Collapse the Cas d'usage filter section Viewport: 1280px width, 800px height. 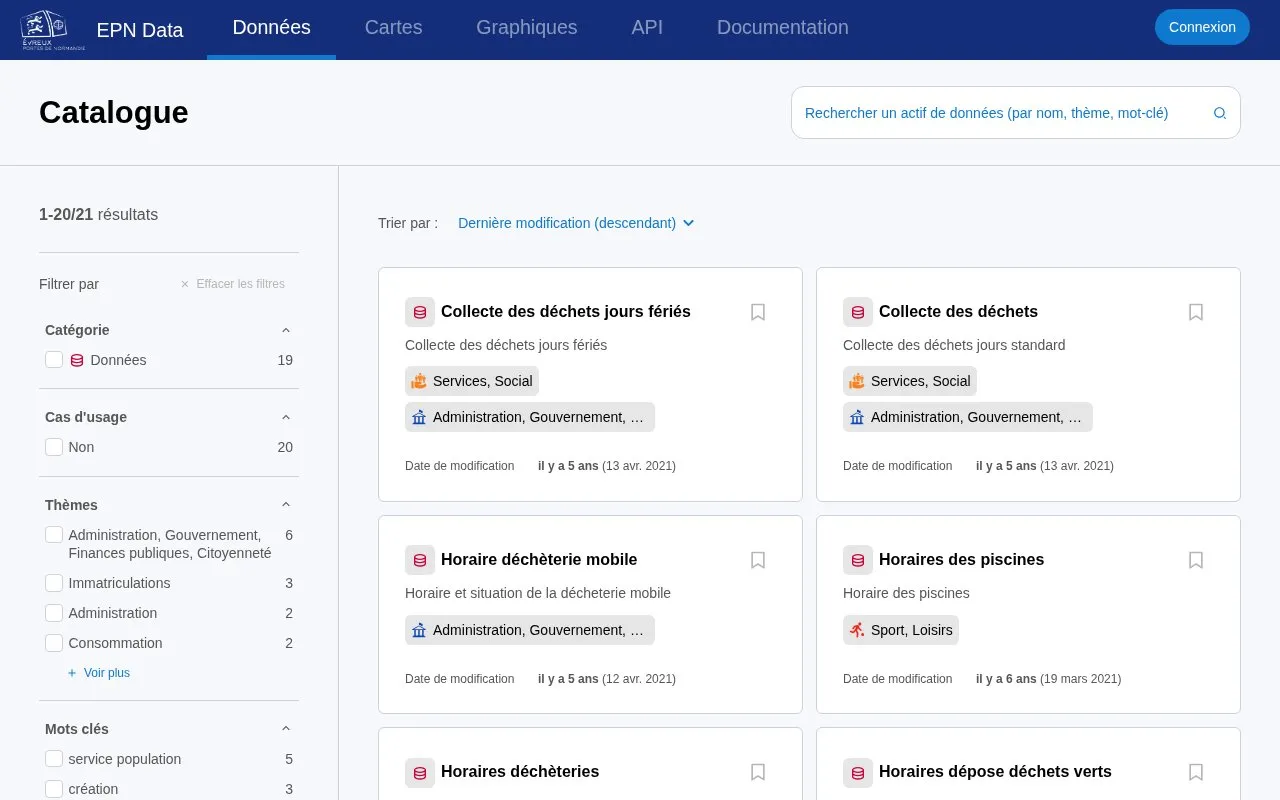click(286, 417)
